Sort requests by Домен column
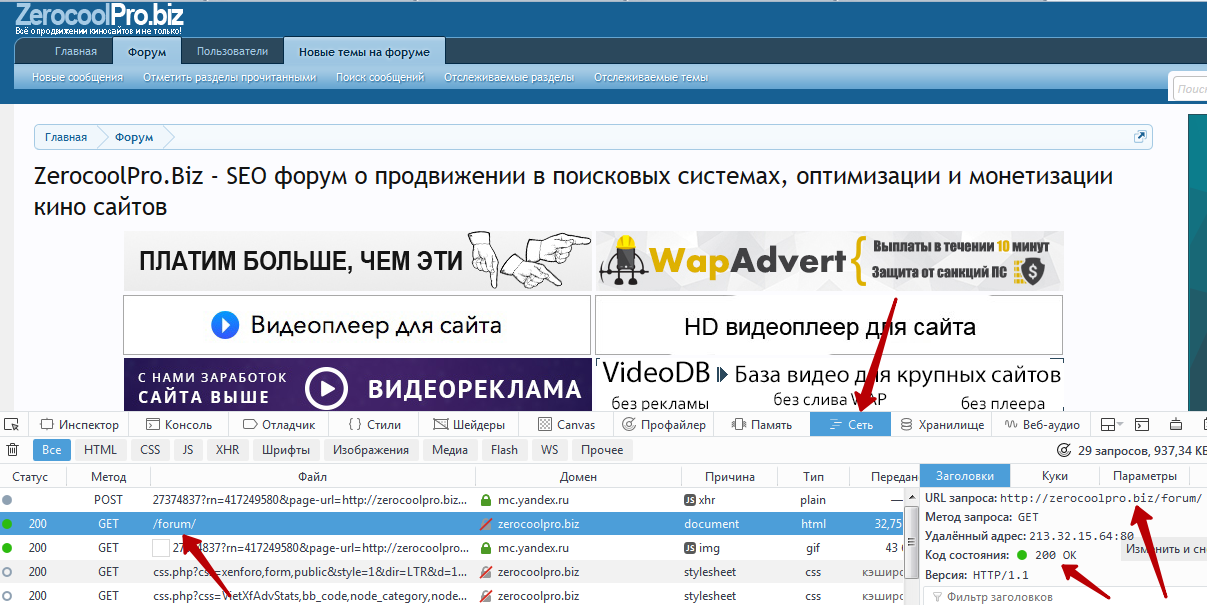The height and width of the screenshot is (605, 1207). 578,477
